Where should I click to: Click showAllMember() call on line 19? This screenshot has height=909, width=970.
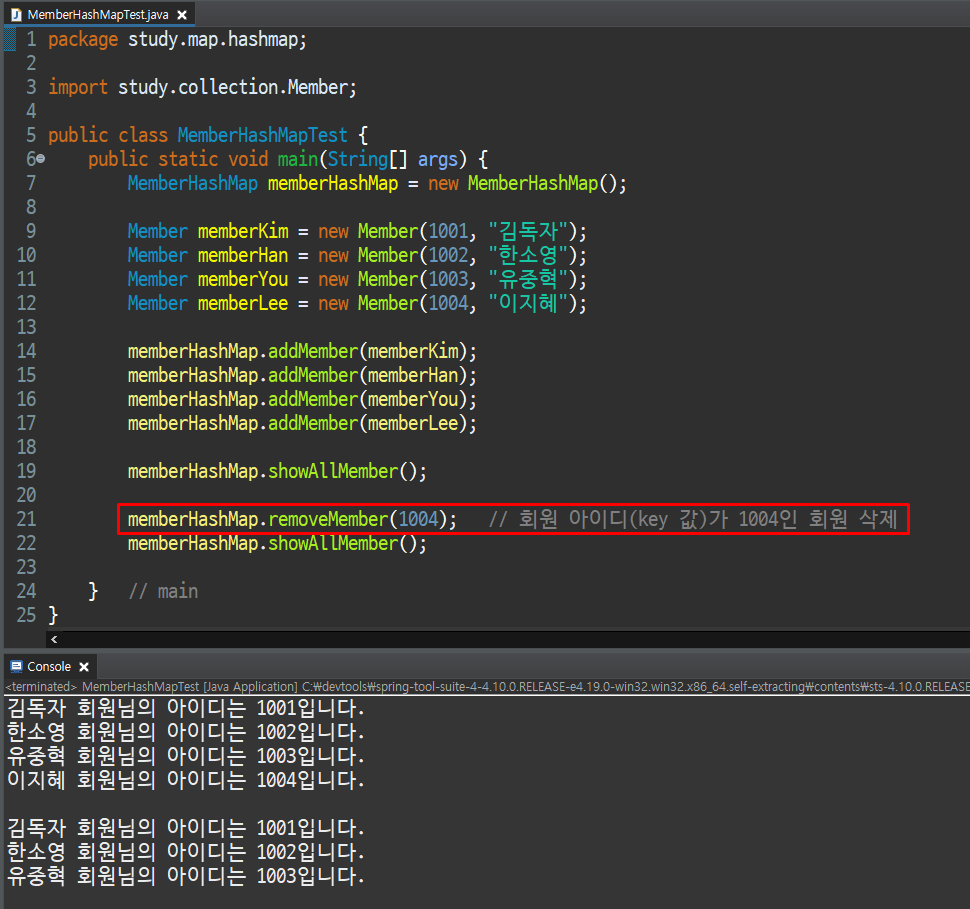click(x=342, y=472)
